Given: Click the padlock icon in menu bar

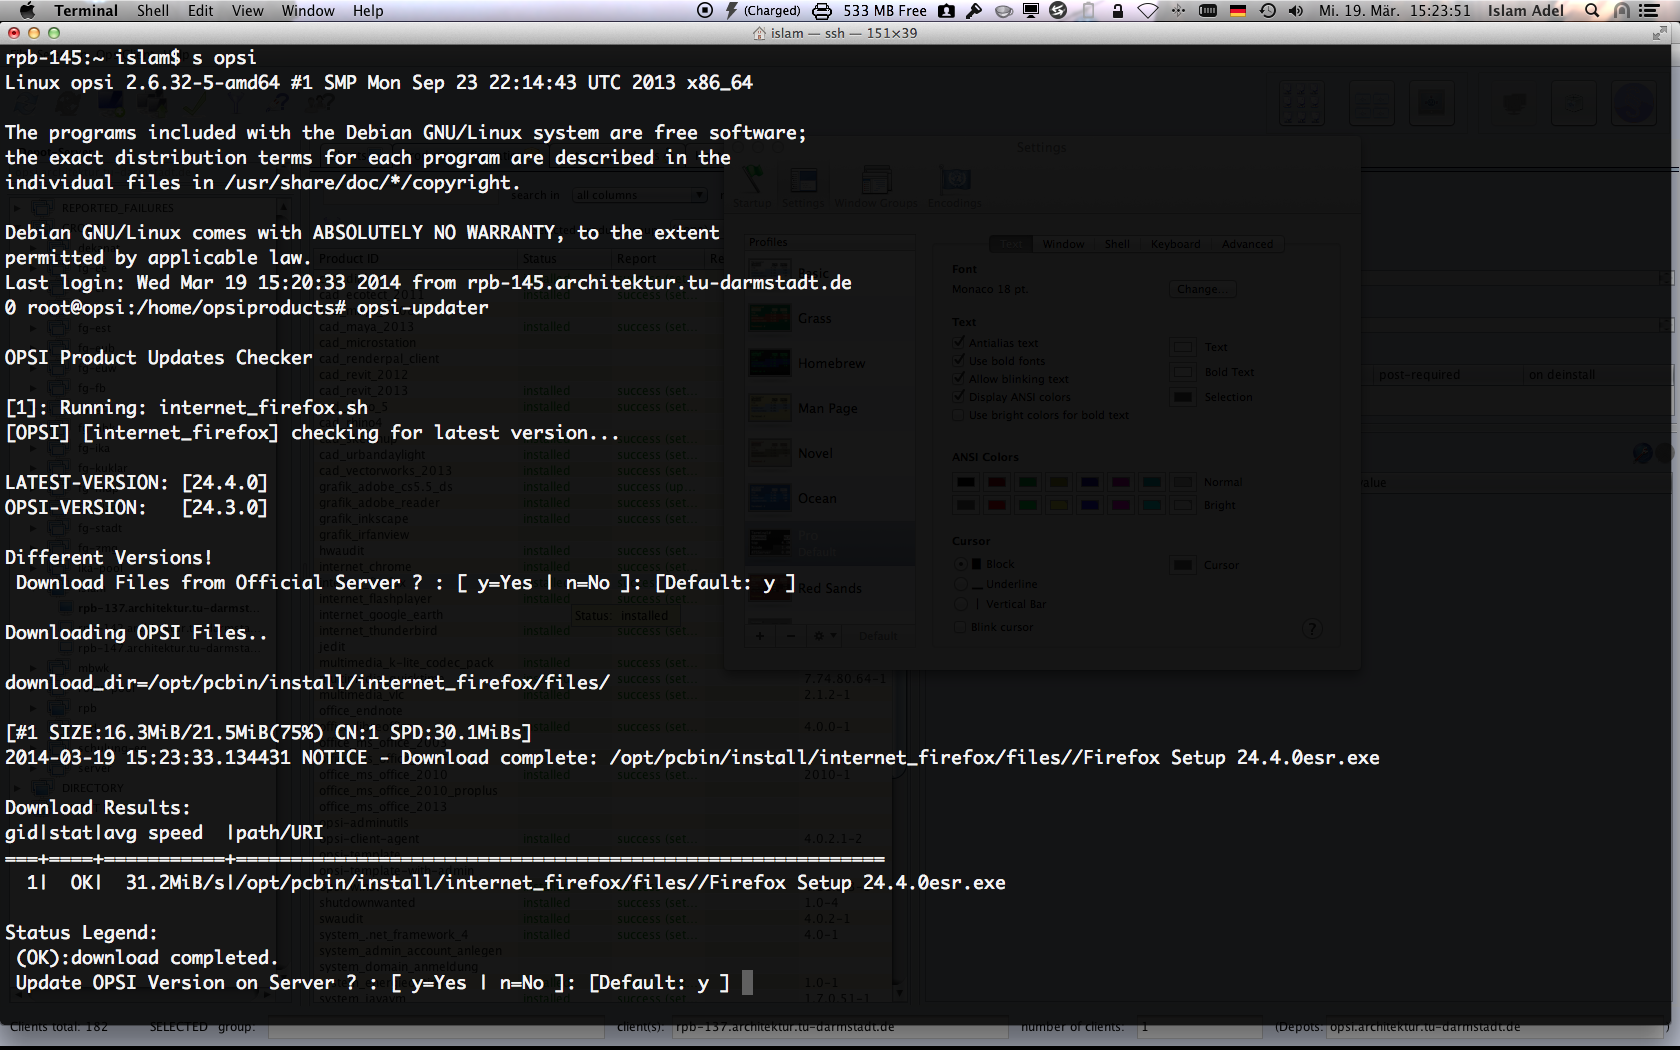Looking at the screenshot, I should (x=1118, y=10).
